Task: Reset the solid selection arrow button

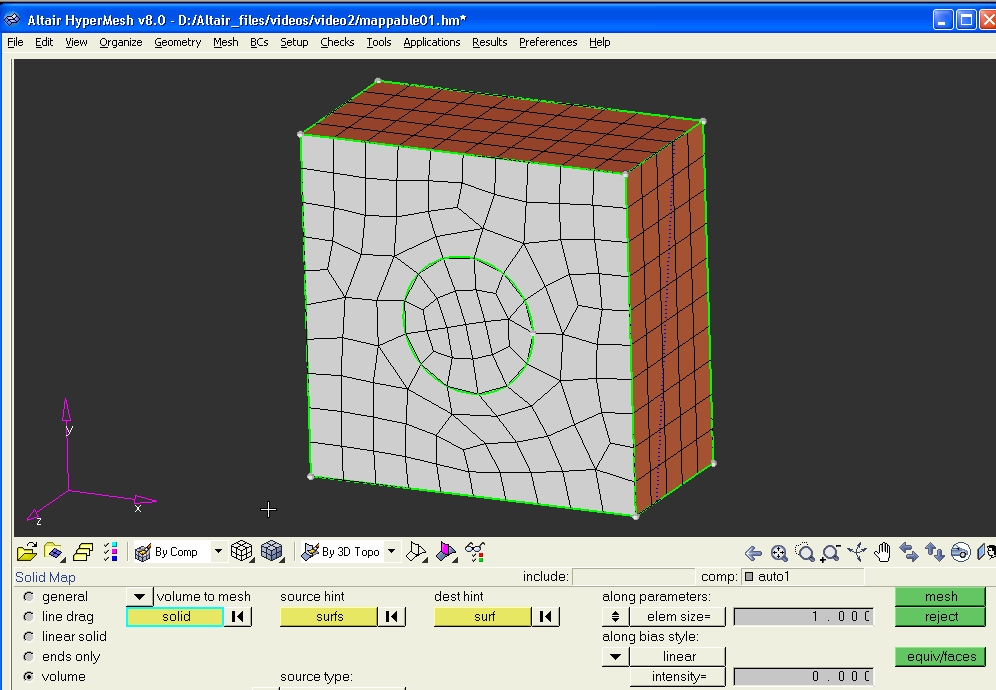Action: click(x=238, y=616)
